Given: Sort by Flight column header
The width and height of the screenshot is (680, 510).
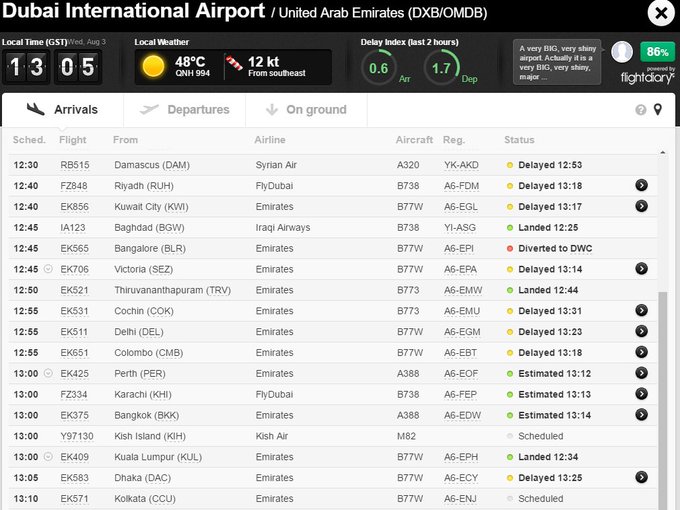Looking at the screenshot, I should click(x=72, y=140).
